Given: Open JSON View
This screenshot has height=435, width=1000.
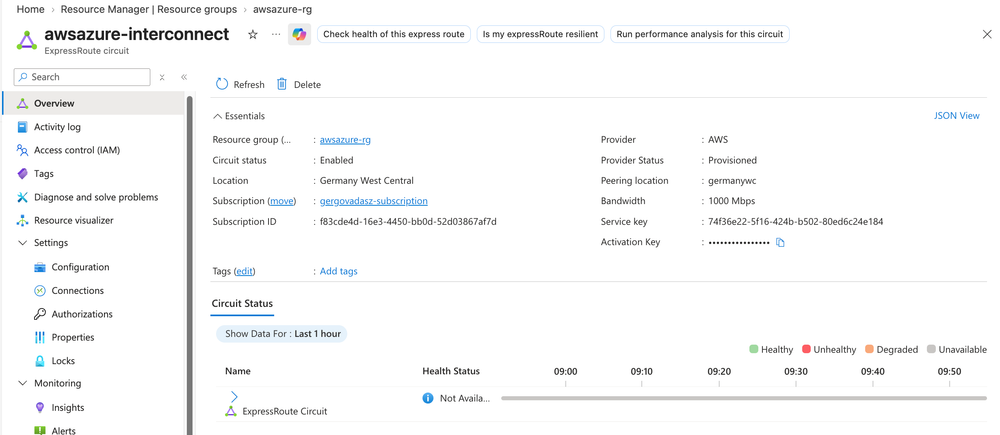Looking at the screenshot, I should point(957,116).
